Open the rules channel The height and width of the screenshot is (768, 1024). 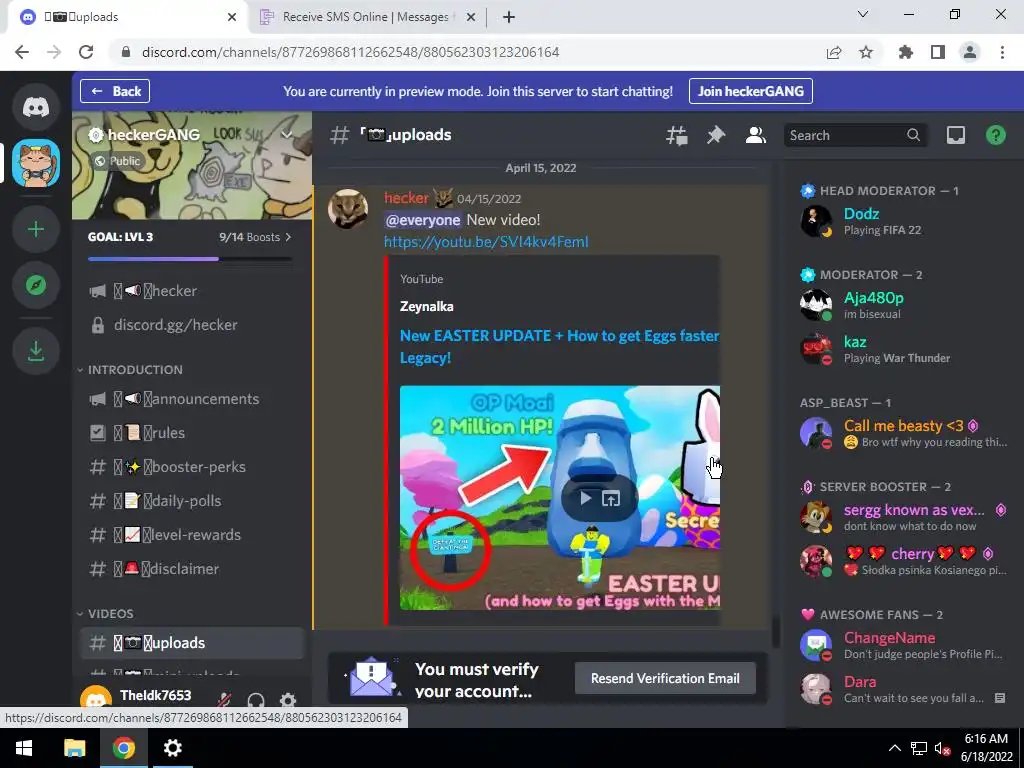pos(192,433)
